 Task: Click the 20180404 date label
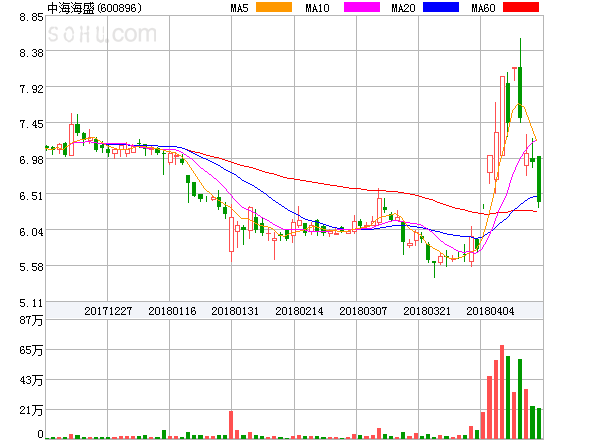pyautogui.click(x=490, y=311)
